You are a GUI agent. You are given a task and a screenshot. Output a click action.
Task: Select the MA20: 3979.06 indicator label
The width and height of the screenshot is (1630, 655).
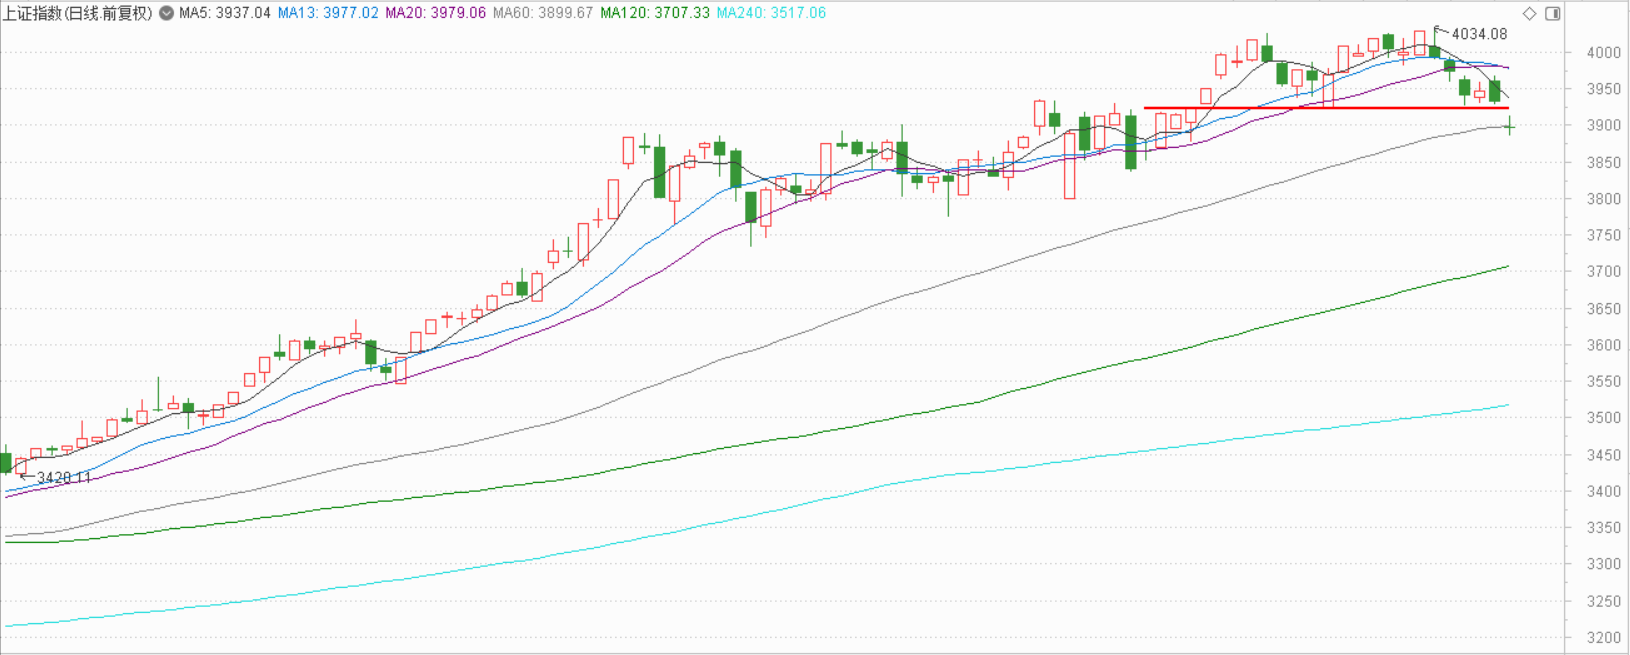click(436, 13)
